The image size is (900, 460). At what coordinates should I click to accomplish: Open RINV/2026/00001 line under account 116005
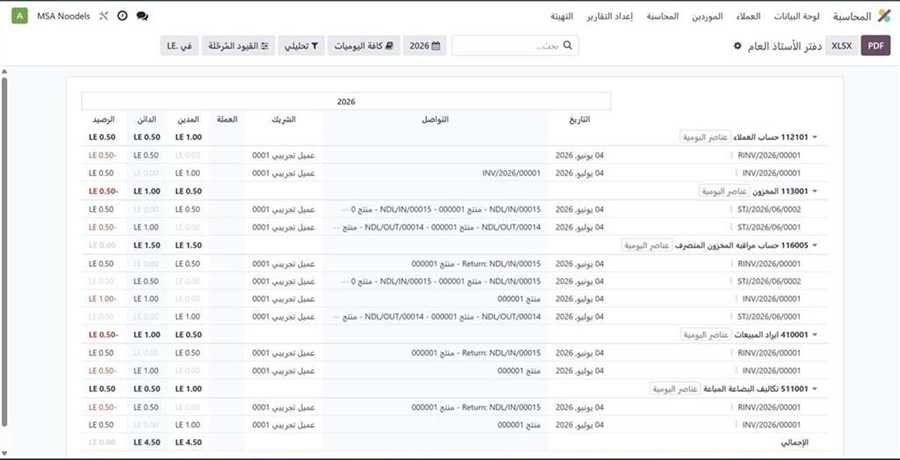coord(769,264)
